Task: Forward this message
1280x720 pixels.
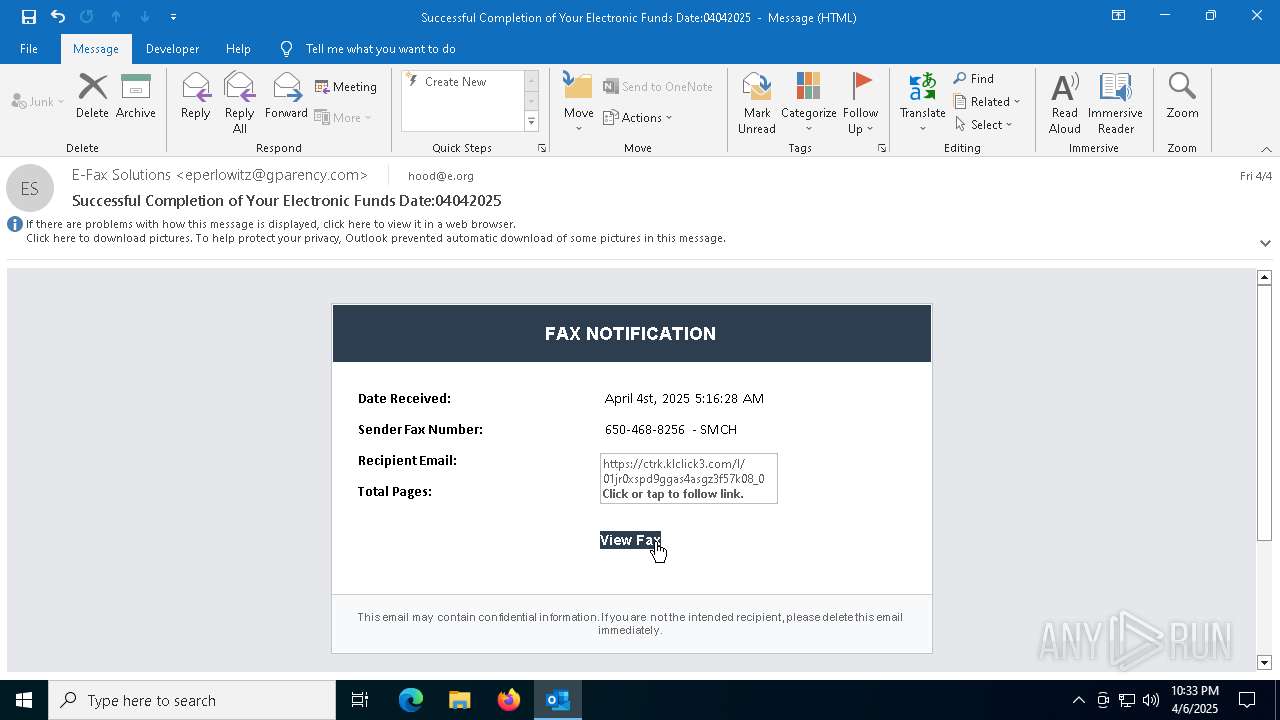Action: [286, 96]
